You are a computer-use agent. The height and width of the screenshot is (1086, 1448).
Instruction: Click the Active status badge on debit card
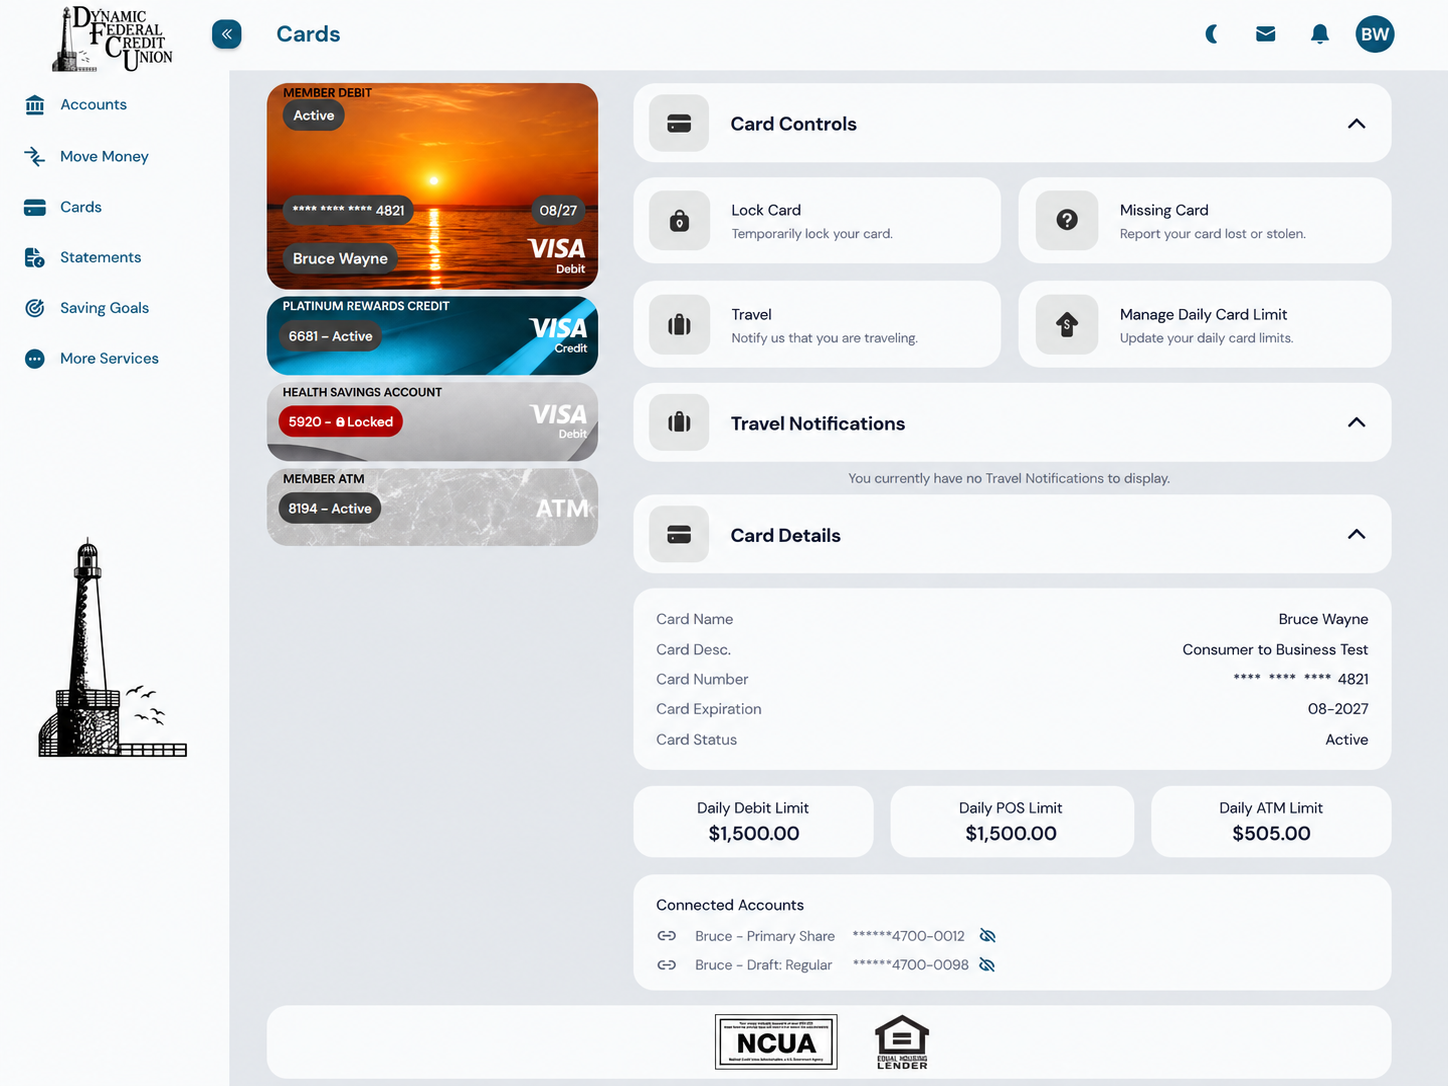314,116
